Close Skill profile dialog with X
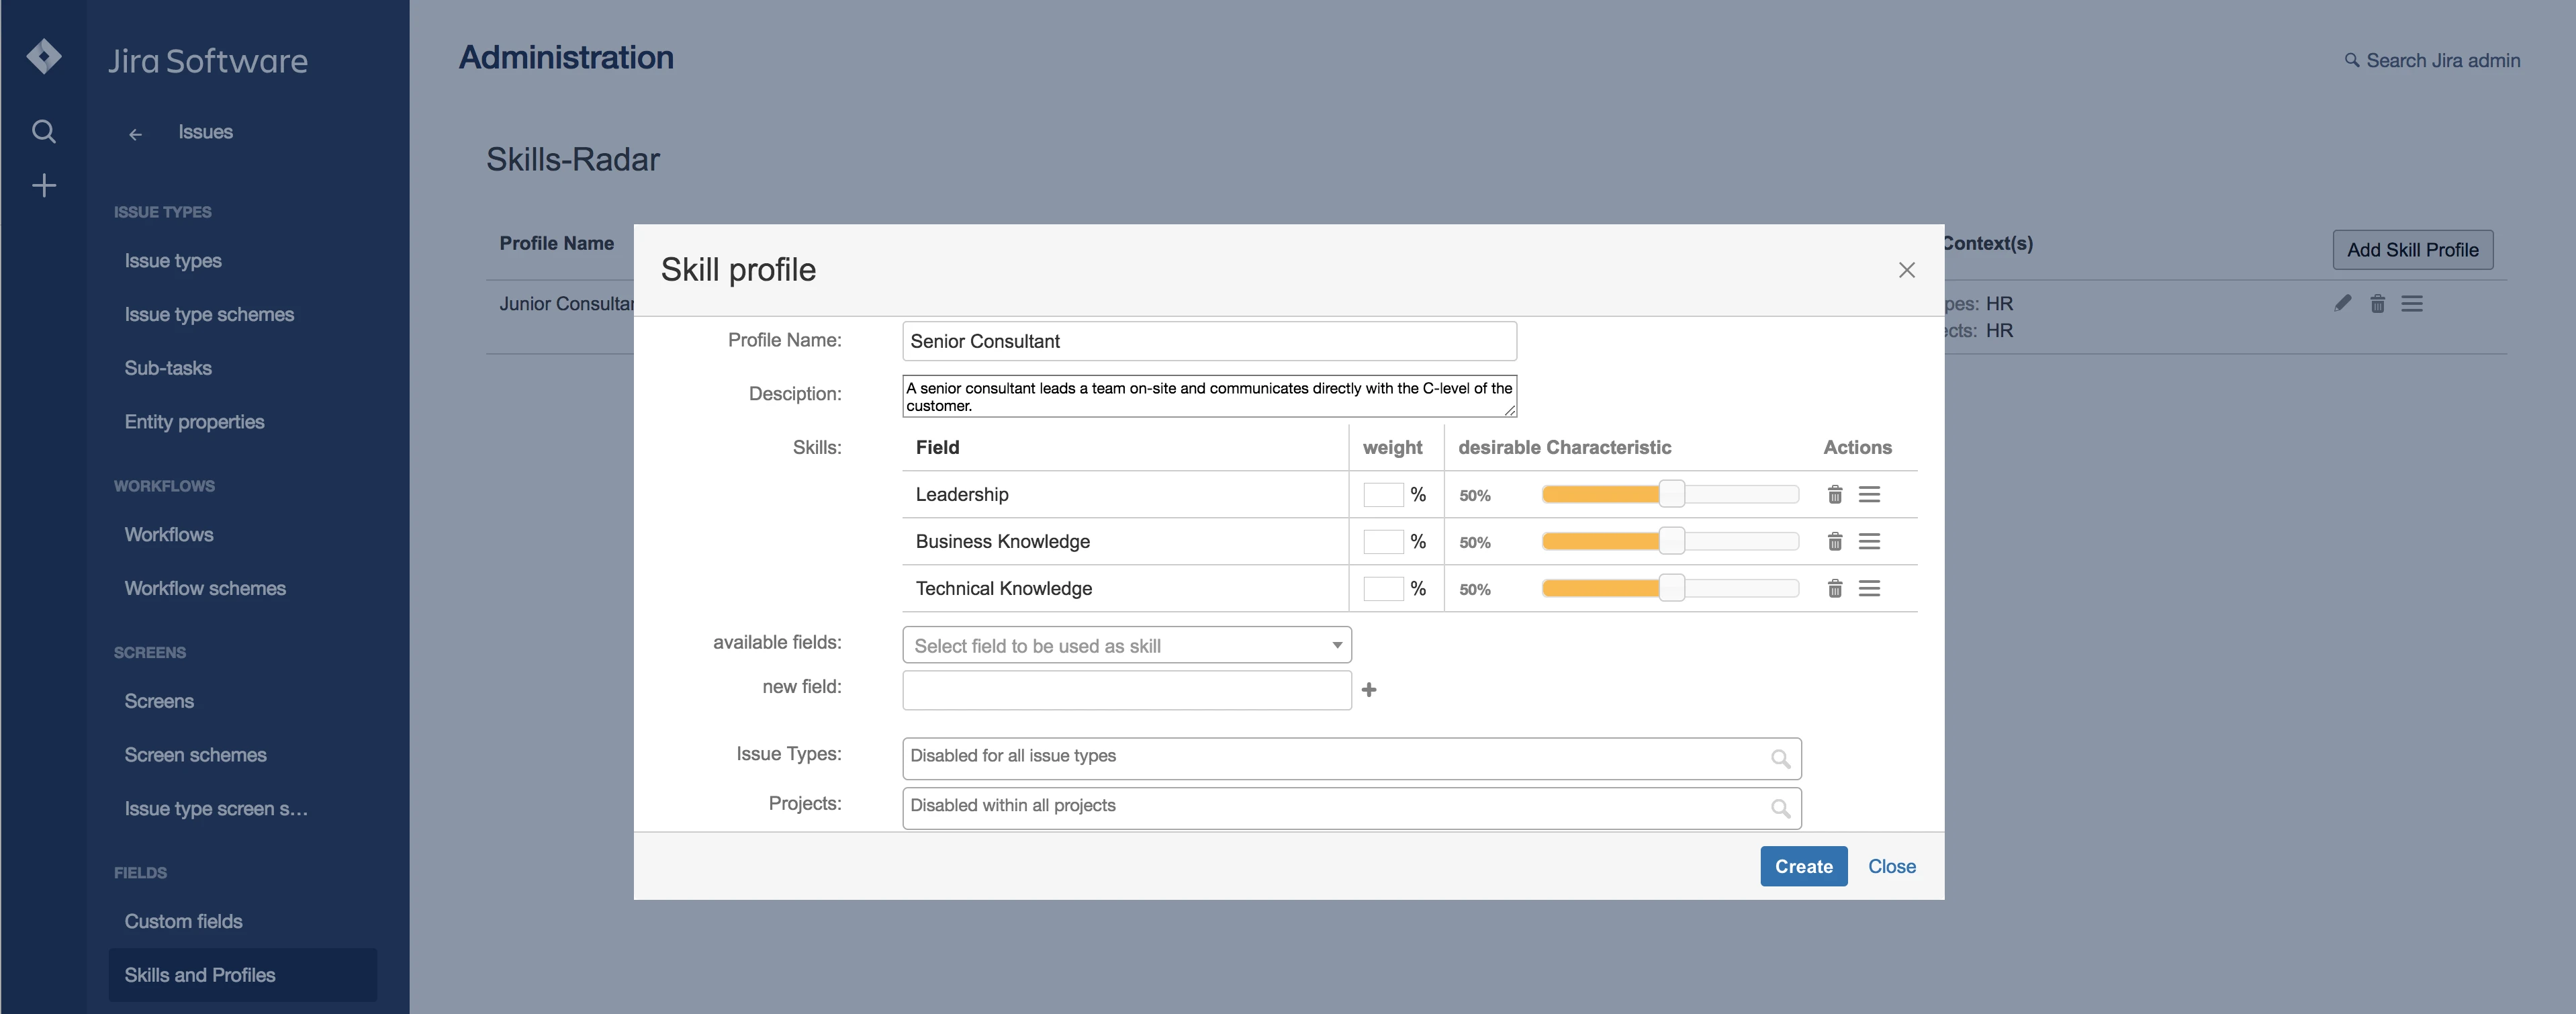The width and height of the screenshot is (2576, 1014). tap(1906, 270)
